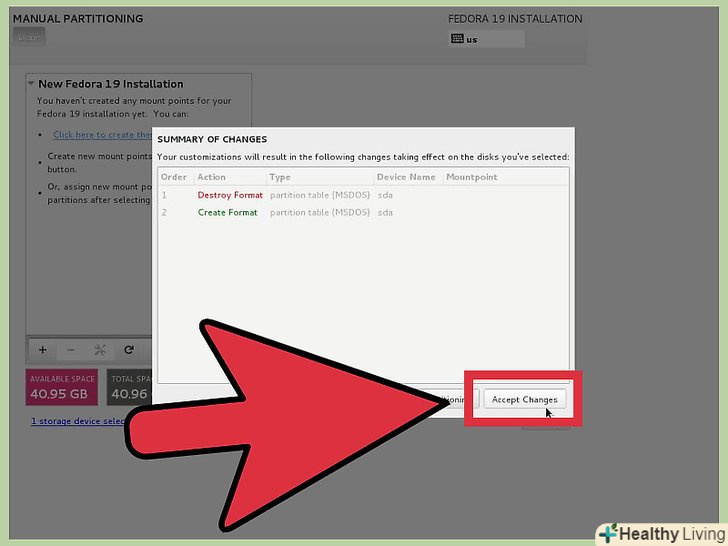Image resolution: width=728 pixels, height=546 pixels.
Task: Select the Create Format row in summary
Action: [364, 212]
